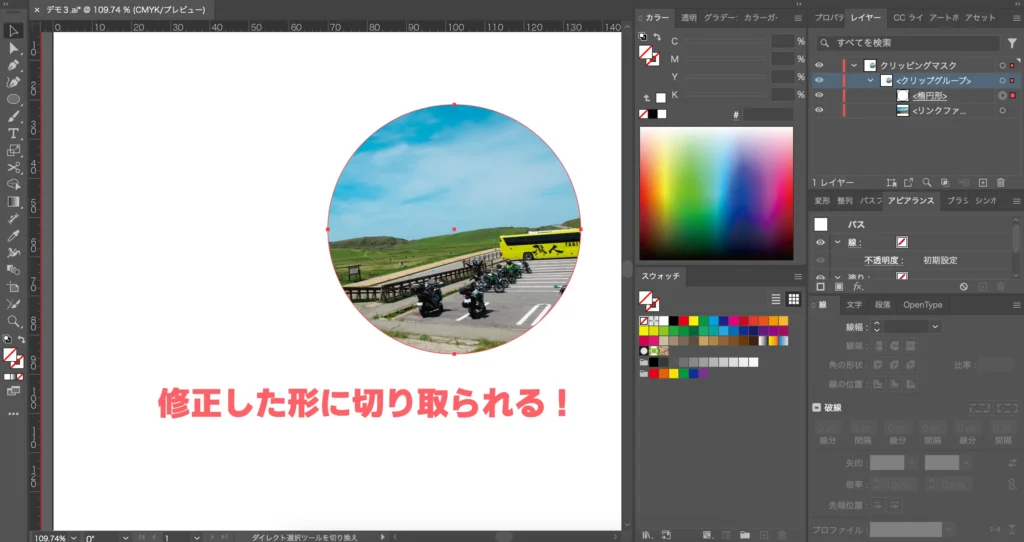Click Make/Release Clipping Mask icon in Layers panel

[x=944, y=183]
